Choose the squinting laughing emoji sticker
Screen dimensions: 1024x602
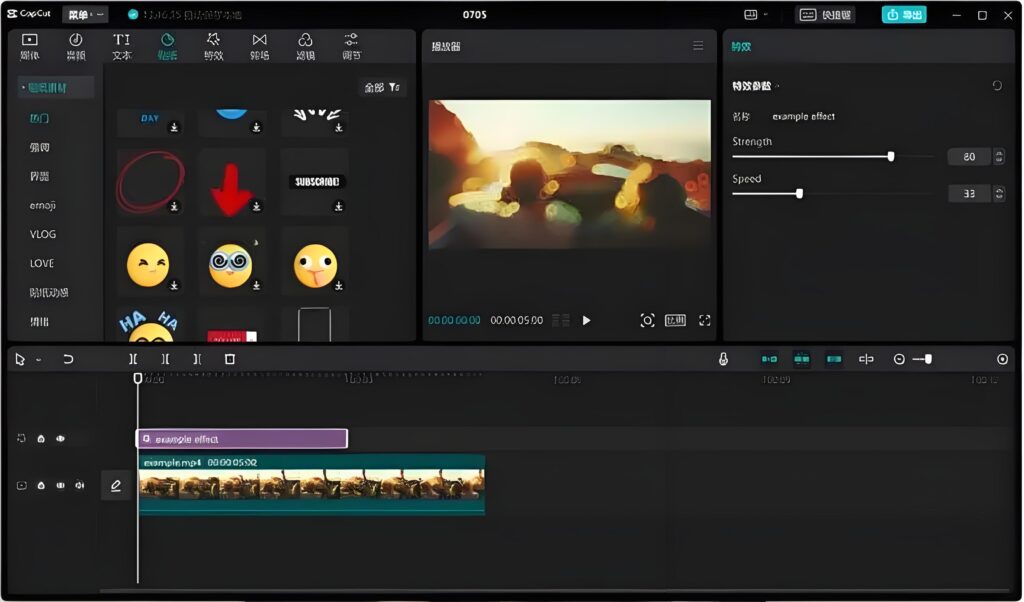pos(148,265)
